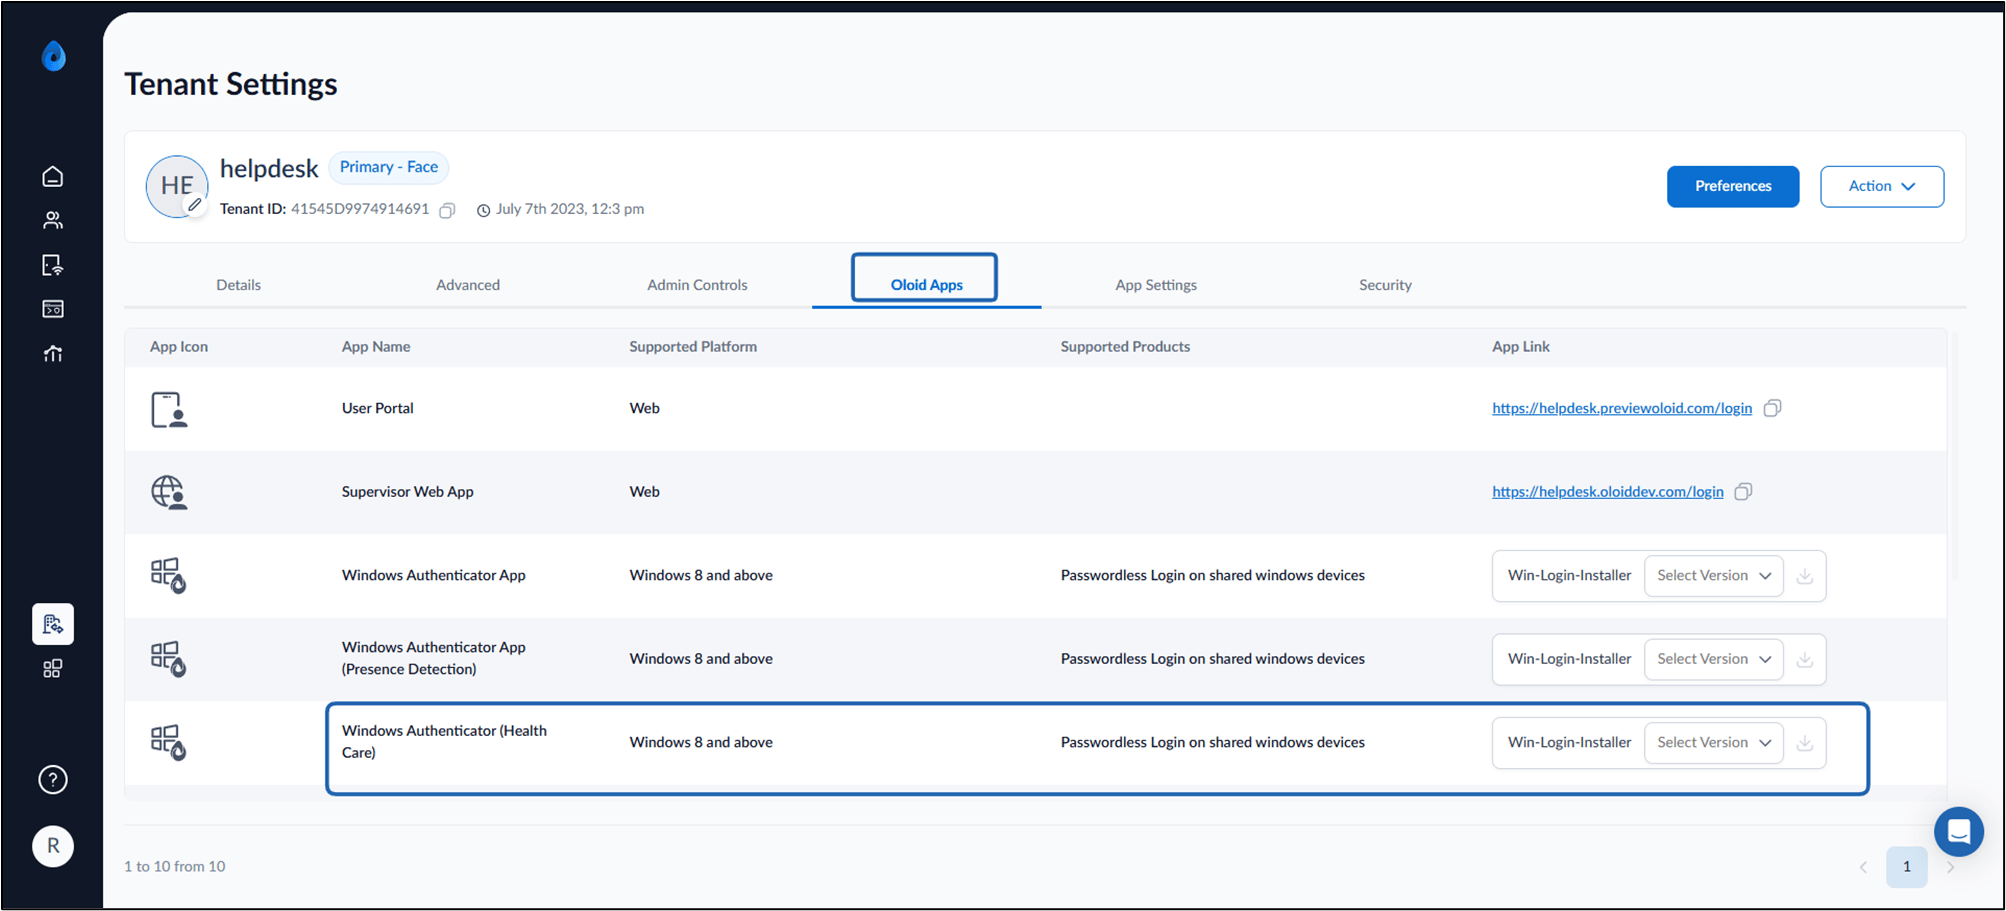Open Select Version for Health Care row
Image resolution: width=2006 pixels, height=911 pixels.
pyautogui.click(x=1713, y=743)
